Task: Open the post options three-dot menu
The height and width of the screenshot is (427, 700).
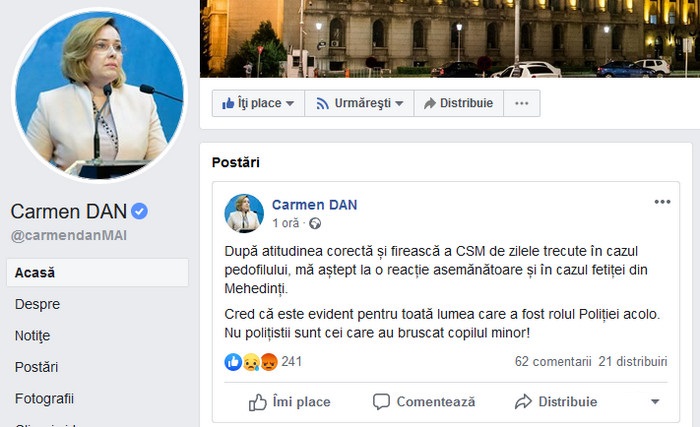Action: coord(662,202)
